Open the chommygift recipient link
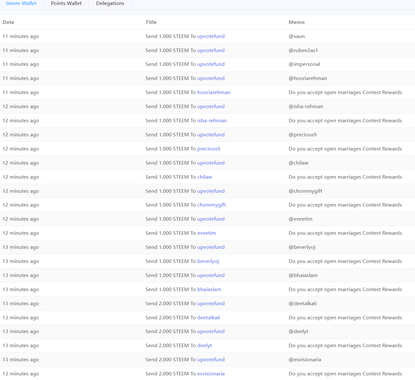This screenshot has width=415, height=380. coord(212,205)
